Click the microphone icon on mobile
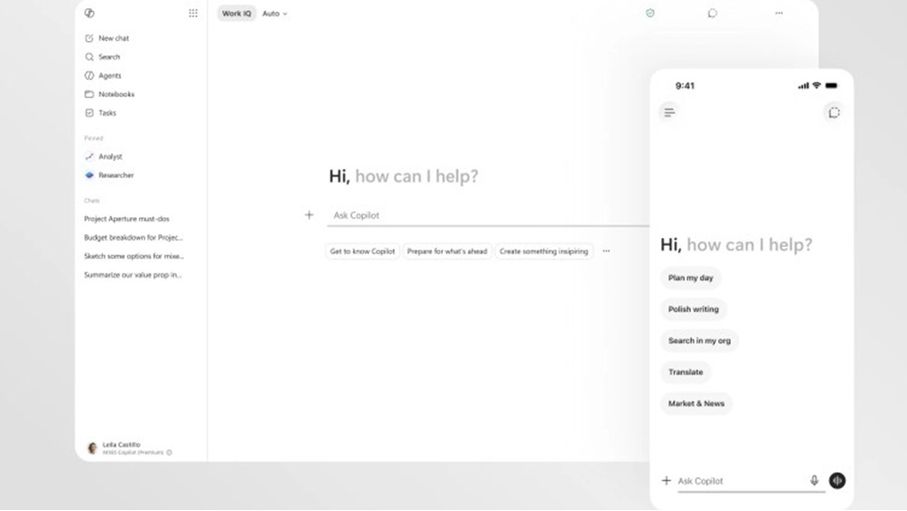This screenshot has width=907, height=511. [x=814, y=480]
